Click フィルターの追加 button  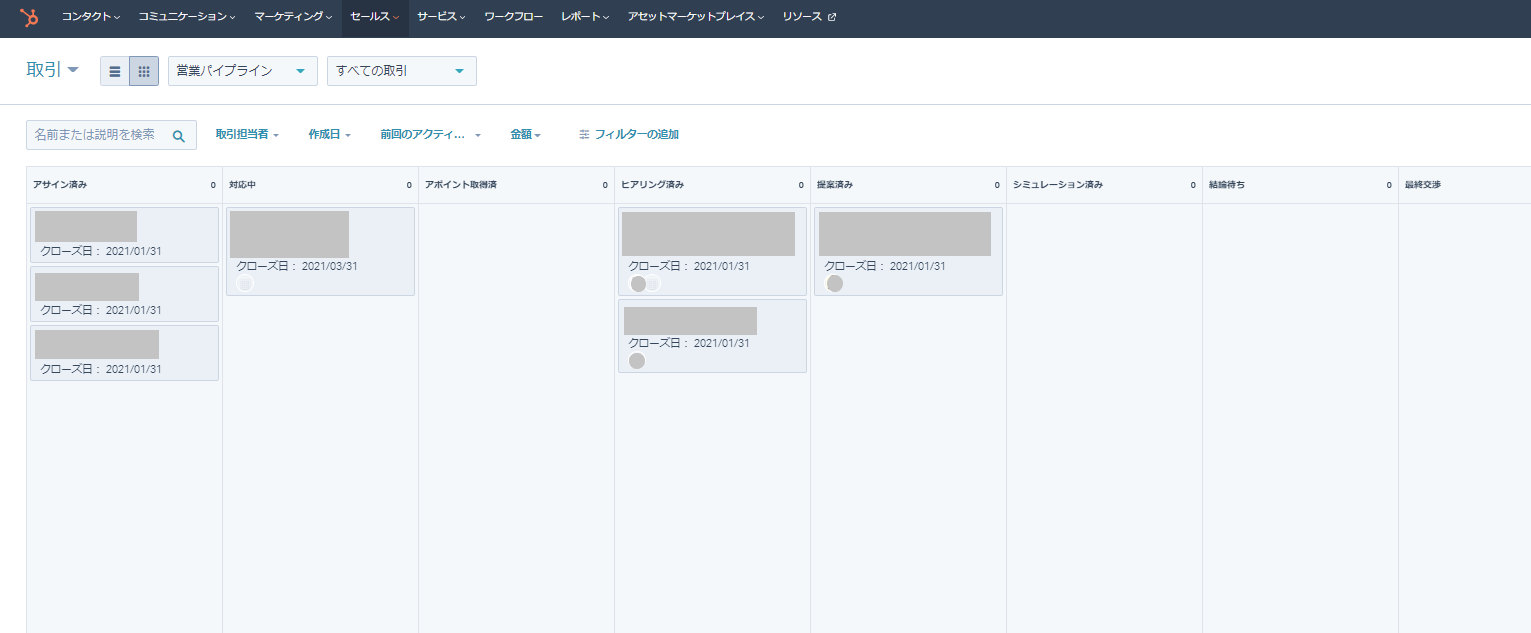tap(629, 135)
